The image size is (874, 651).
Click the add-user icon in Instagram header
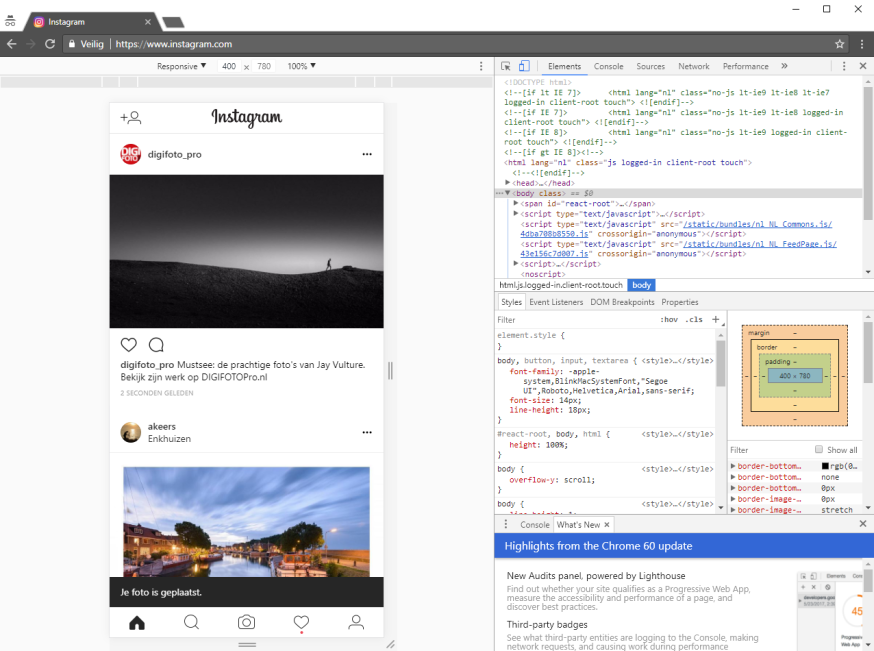[x=131, y=118]
